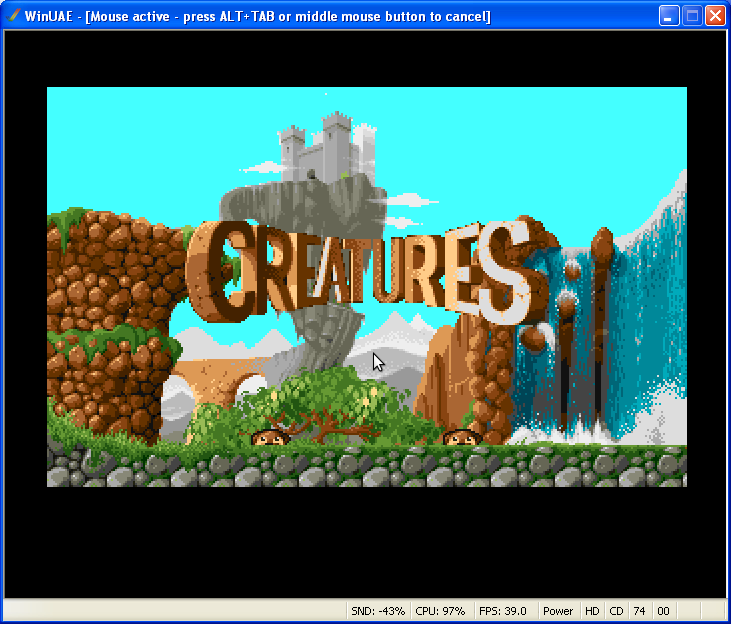Click the right creature peeking from grass
This screenshot has height=624, width=731.
click(x=462, y=437)
